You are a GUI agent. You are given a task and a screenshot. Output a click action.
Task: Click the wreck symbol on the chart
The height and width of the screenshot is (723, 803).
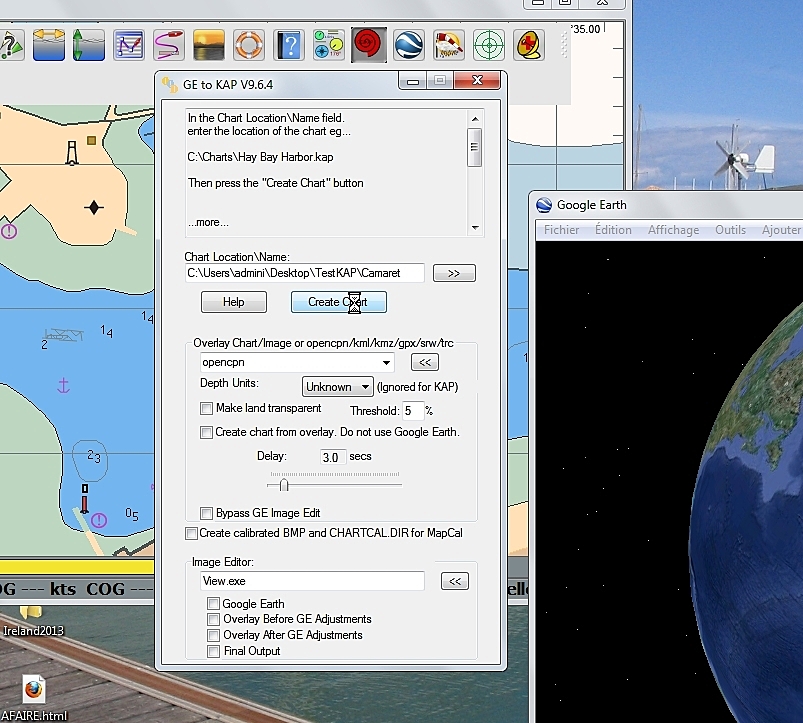(x=63, y=335)
